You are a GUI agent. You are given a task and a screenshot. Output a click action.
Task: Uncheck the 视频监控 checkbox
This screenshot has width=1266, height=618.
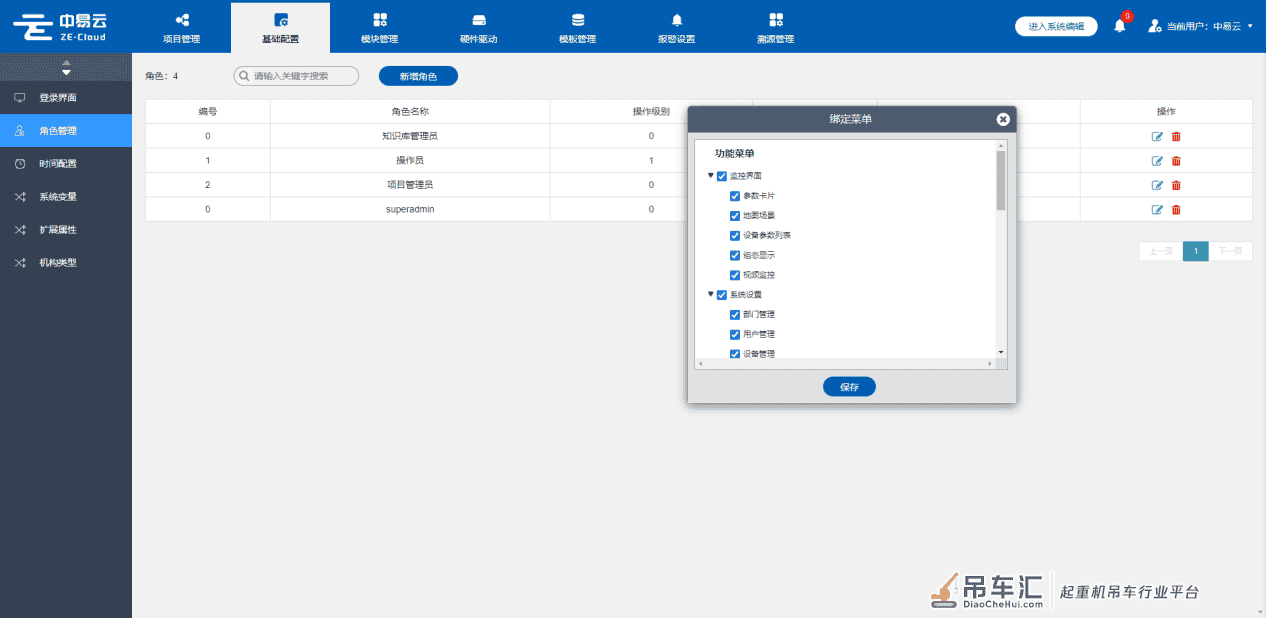(735, 275)
